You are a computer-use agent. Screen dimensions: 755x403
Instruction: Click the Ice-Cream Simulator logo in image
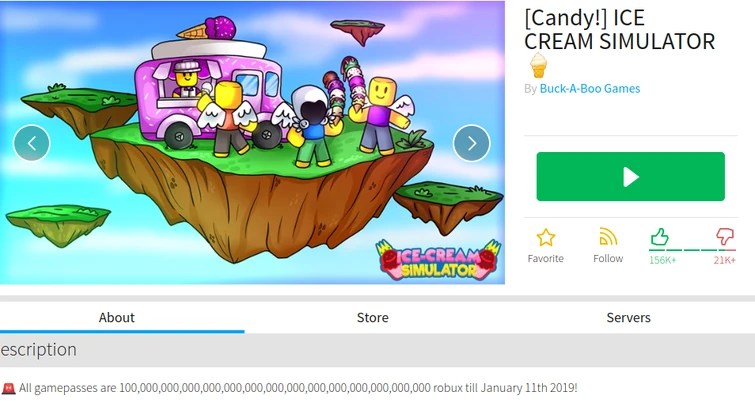[x=438, y=260]
